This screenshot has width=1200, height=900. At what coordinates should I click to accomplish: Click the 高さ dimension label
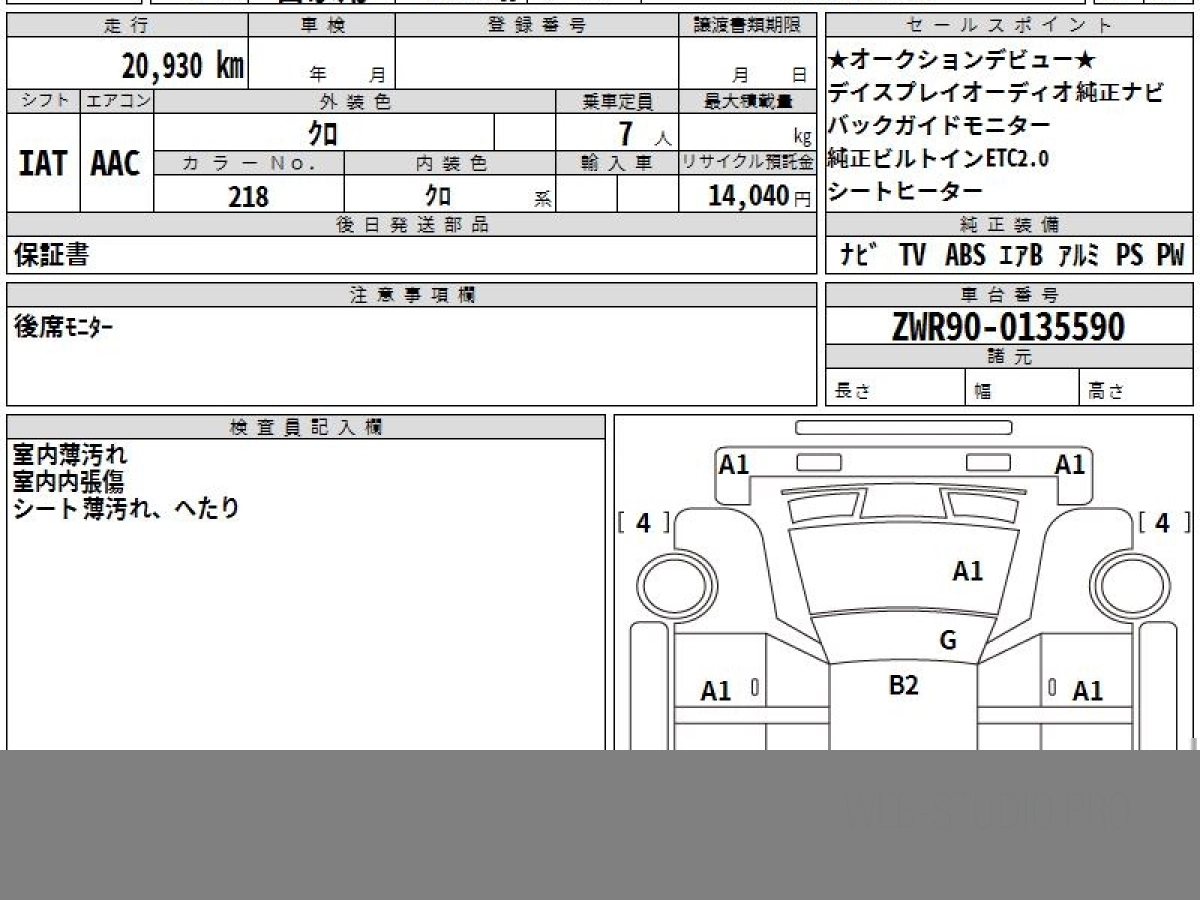[1107, 392]
